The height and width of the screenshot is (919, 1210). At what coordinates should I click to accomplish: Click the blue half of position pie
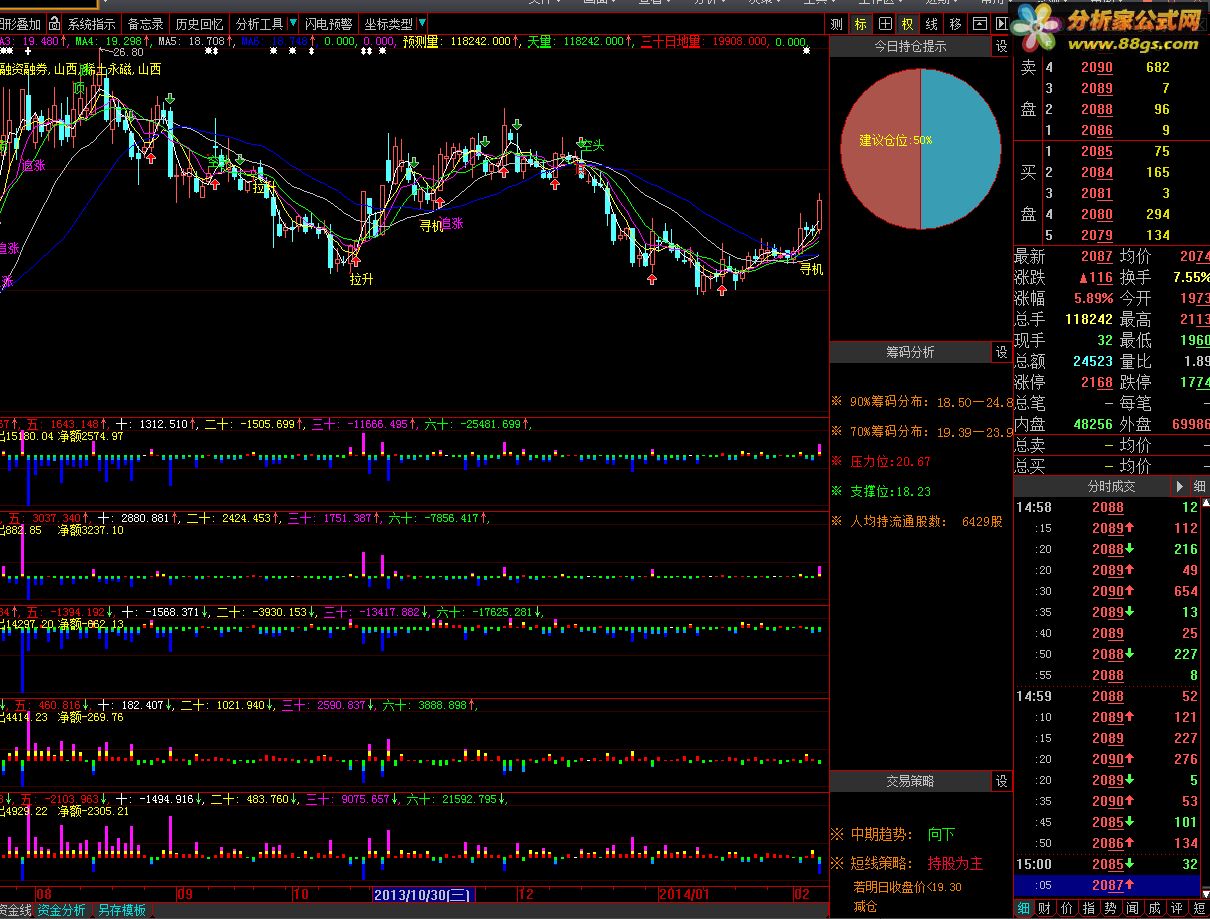(x=962, y=150)
